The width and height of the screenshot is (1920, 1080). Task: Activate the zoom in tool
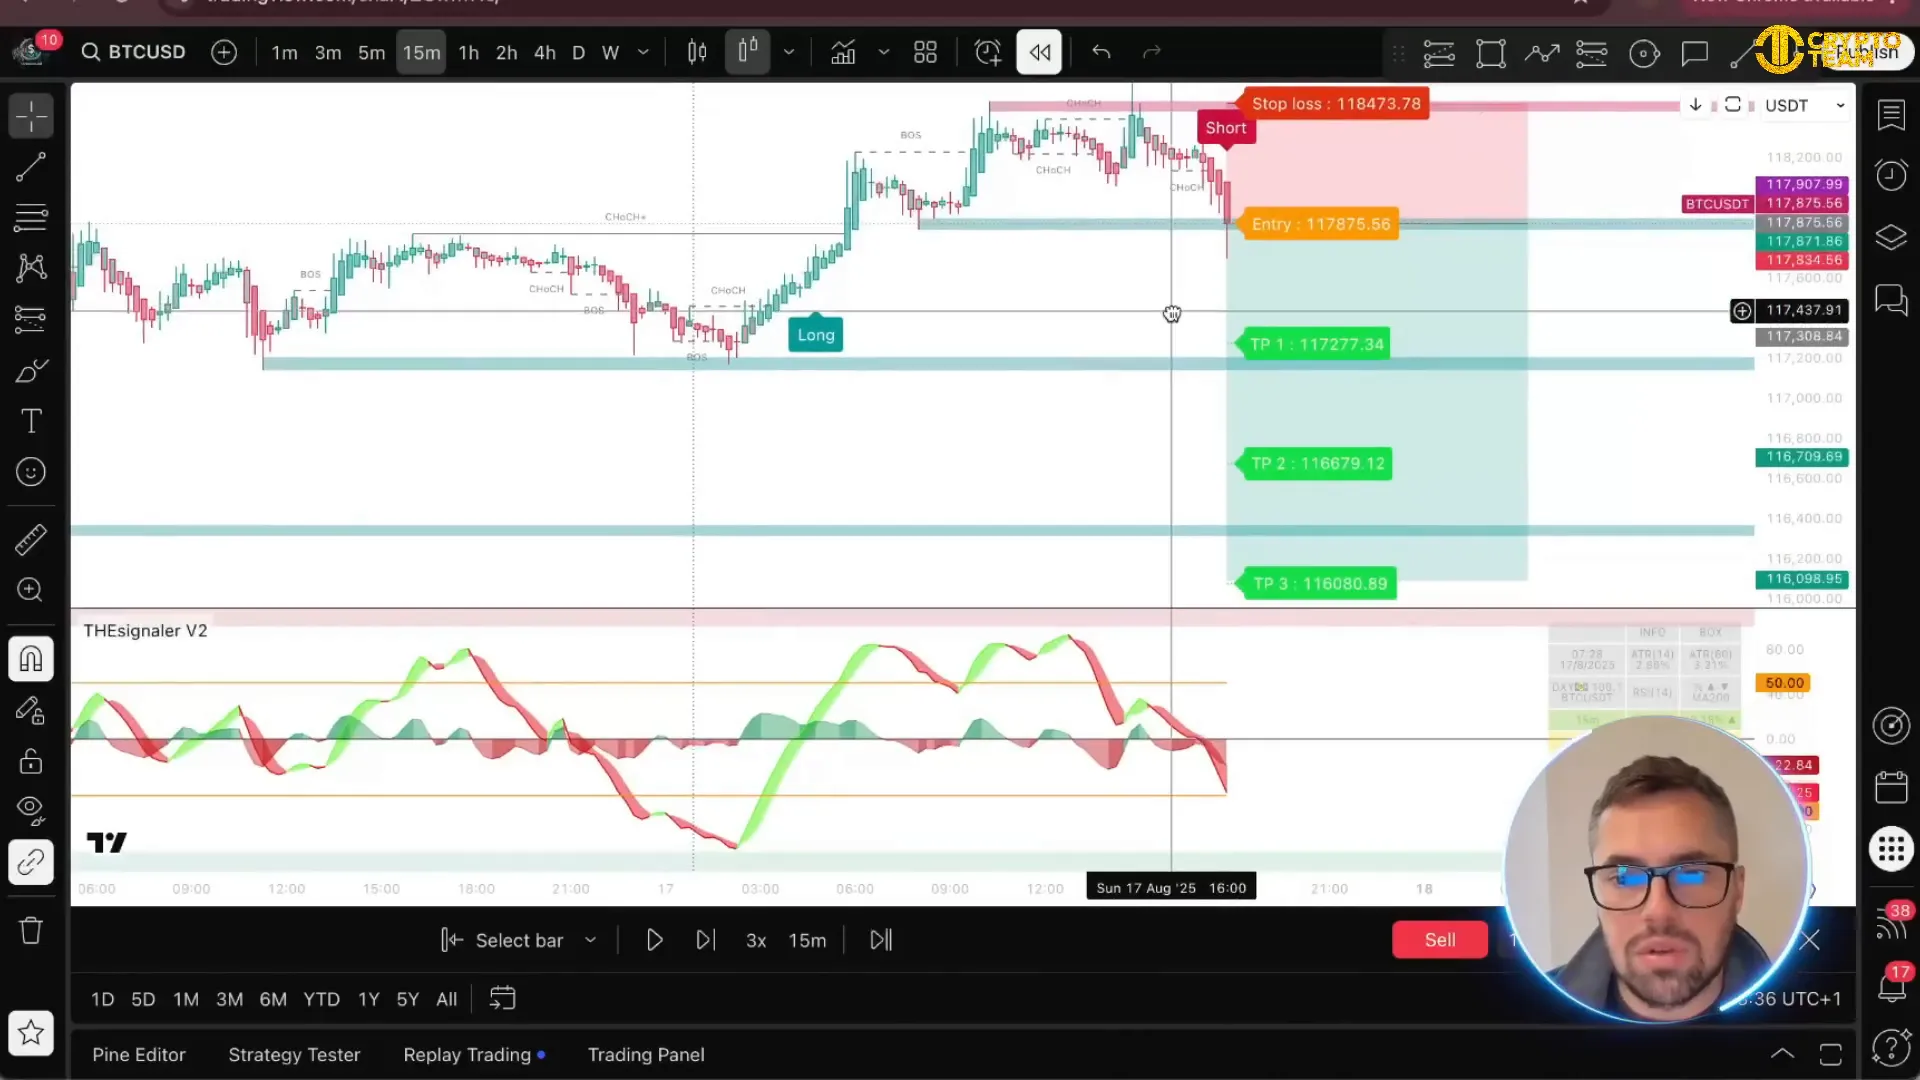pos(31,590)
